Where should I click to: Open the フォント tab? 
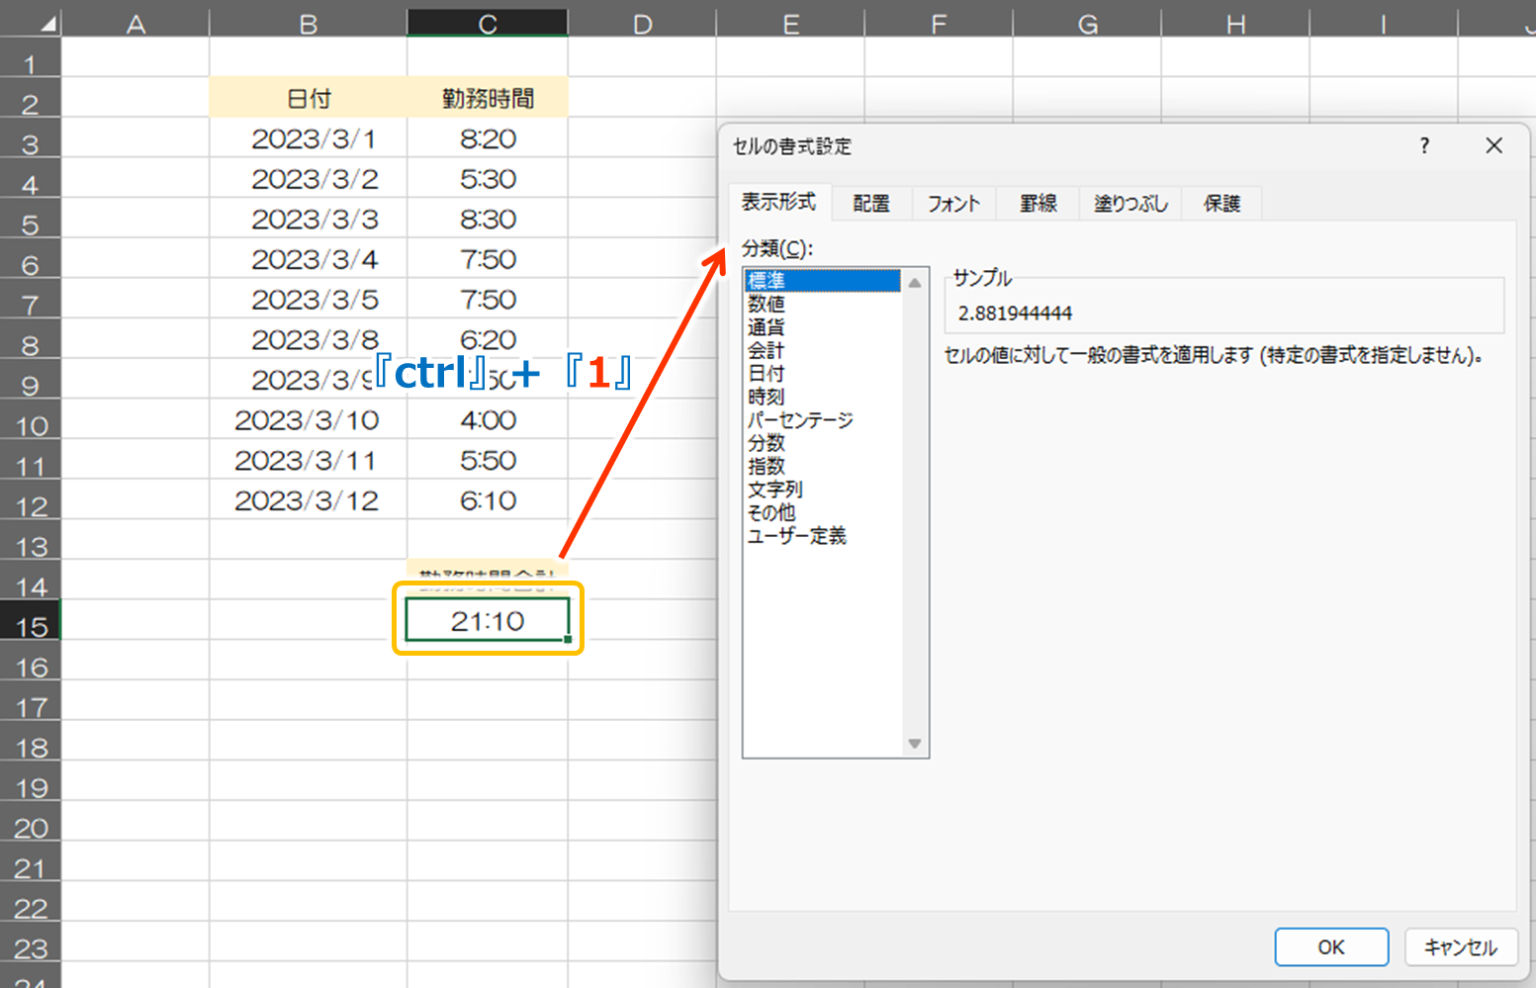[953, 204]
